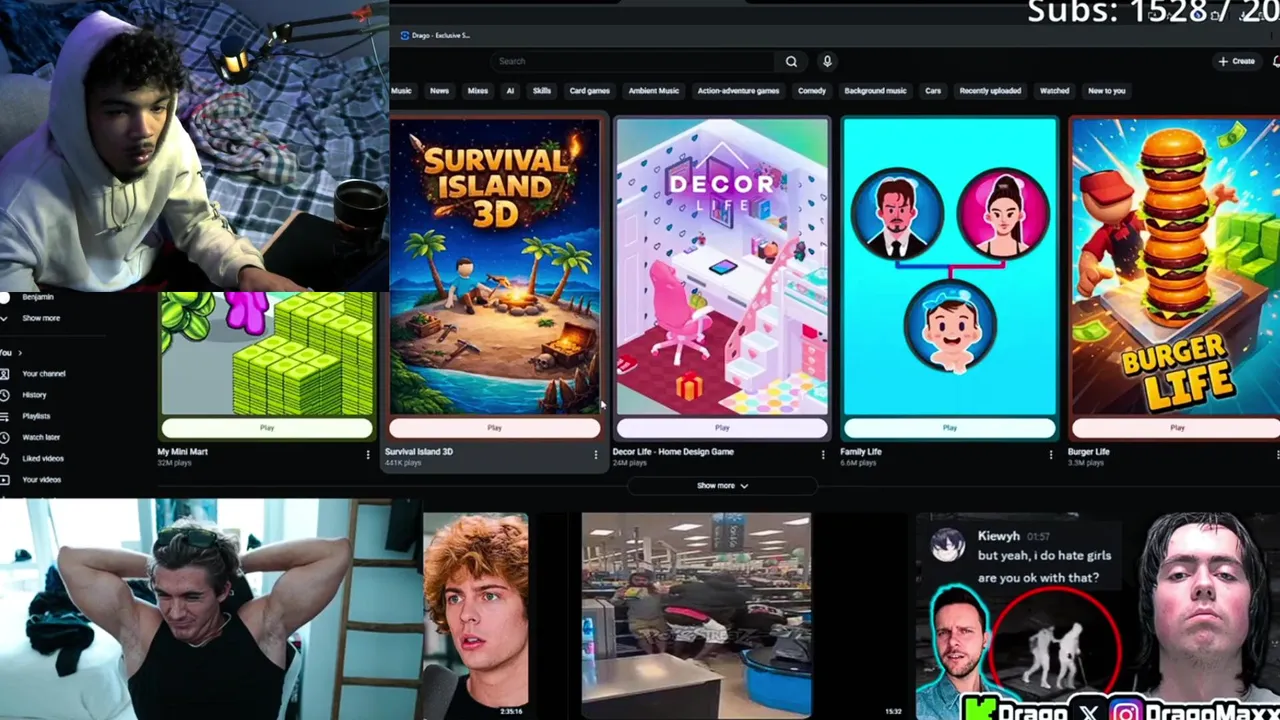Open the My Mini Mart thumbnail
The height and width of the screenshot is (720, 1280).
point(267,353)
